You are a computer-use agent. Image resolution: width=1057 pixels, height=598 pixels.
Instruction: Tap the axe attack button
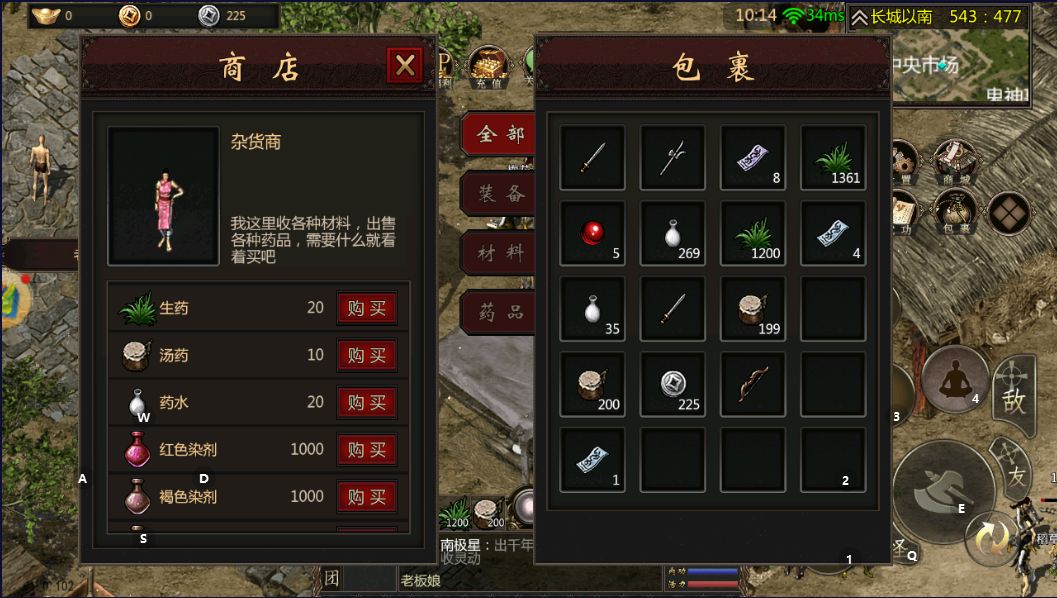943,491
